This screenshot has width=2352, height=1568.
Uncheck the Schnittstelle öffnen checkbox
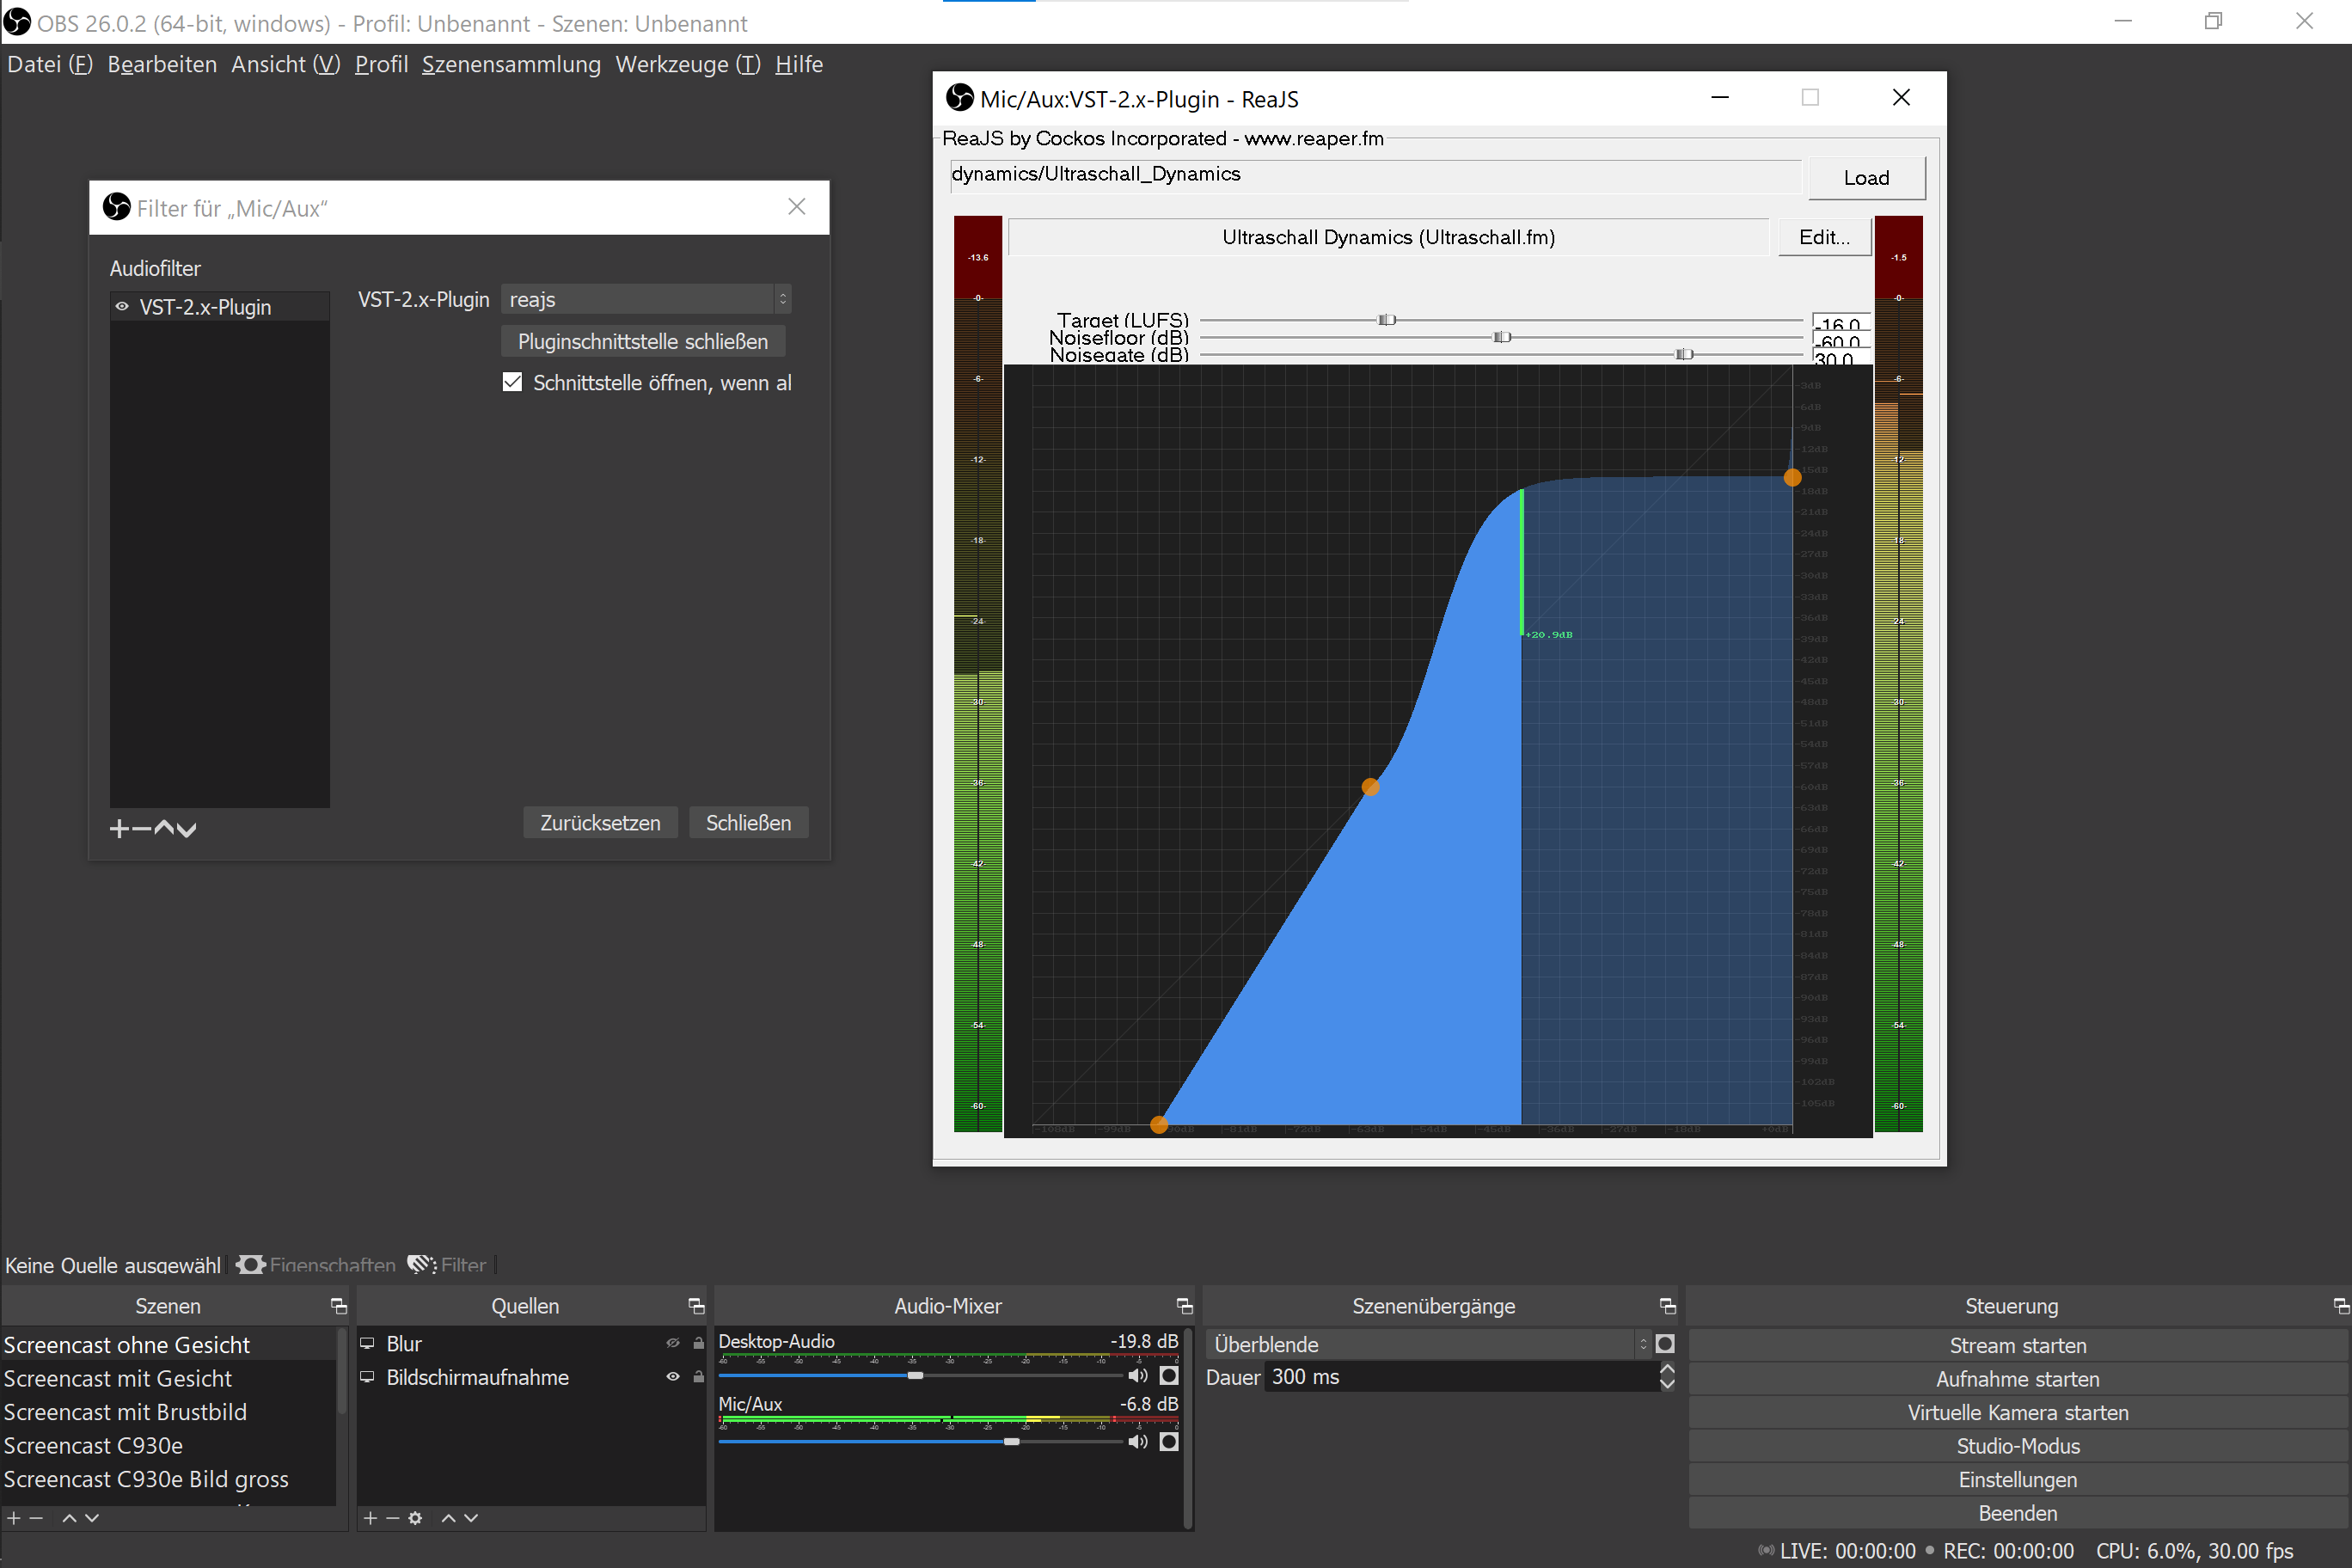click(512, 382)
